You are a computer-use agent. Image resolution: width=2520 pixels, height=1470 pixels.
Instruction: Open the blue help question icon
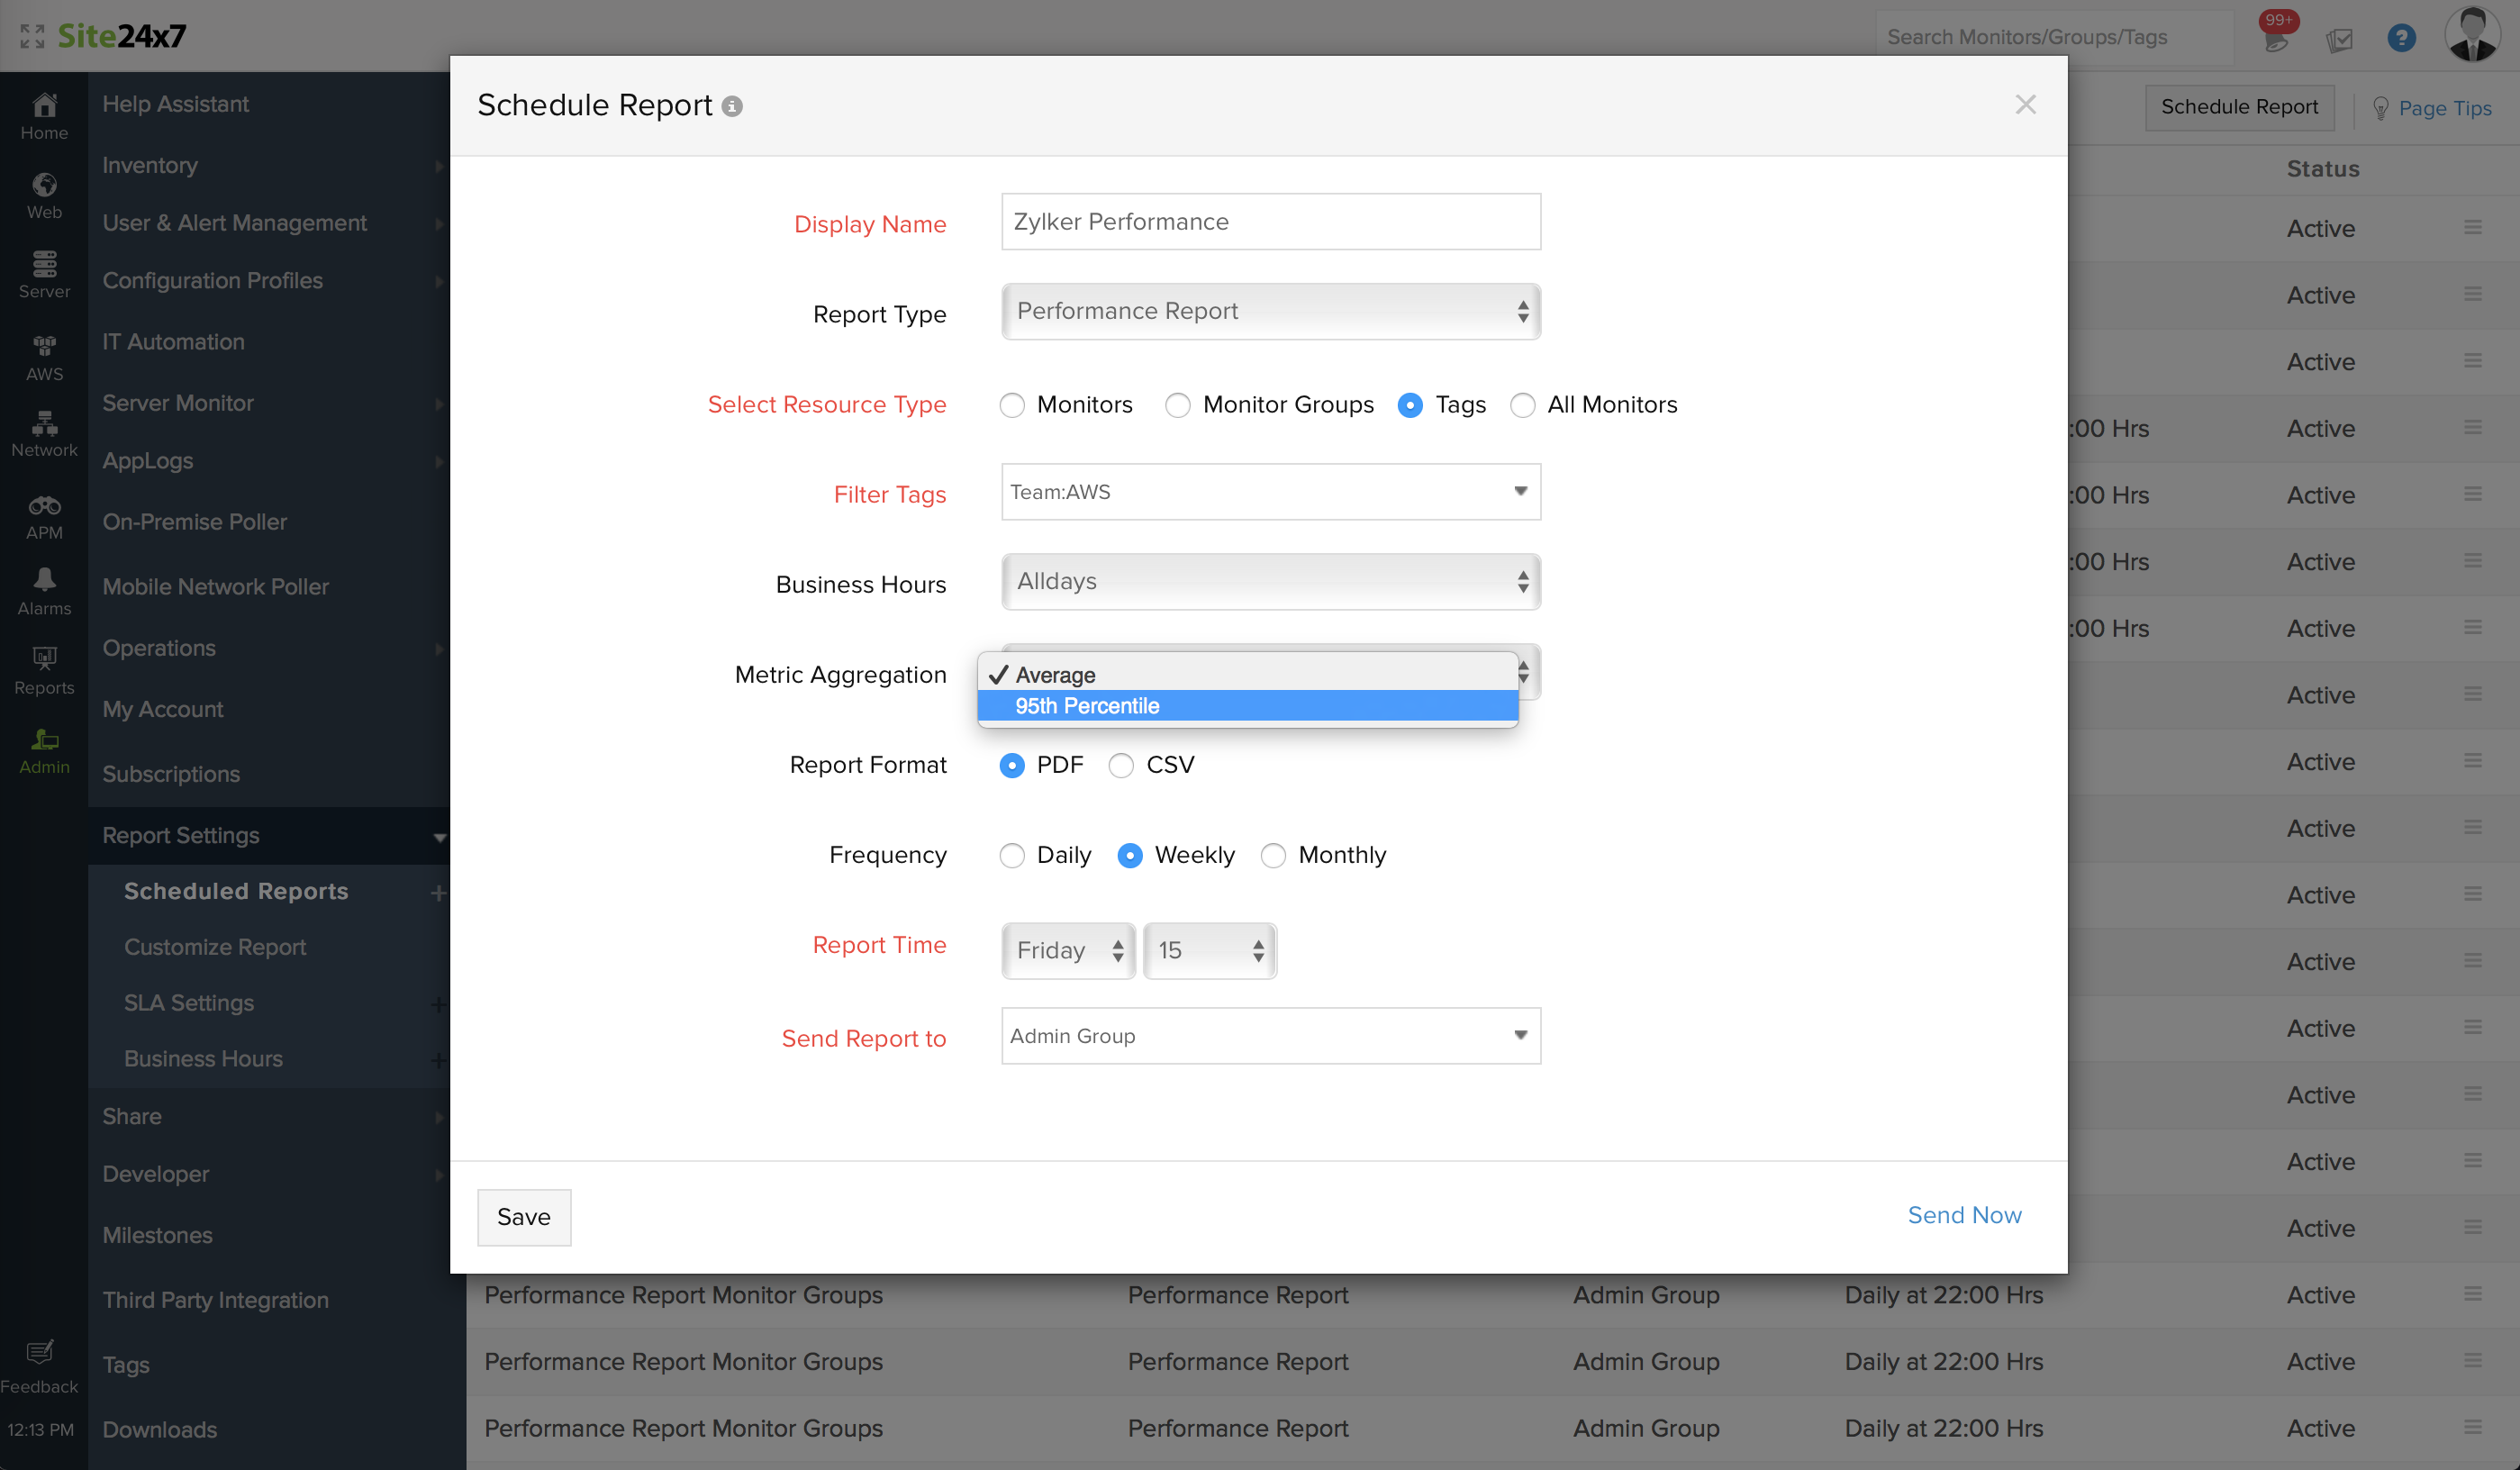tap(2401, 38)
